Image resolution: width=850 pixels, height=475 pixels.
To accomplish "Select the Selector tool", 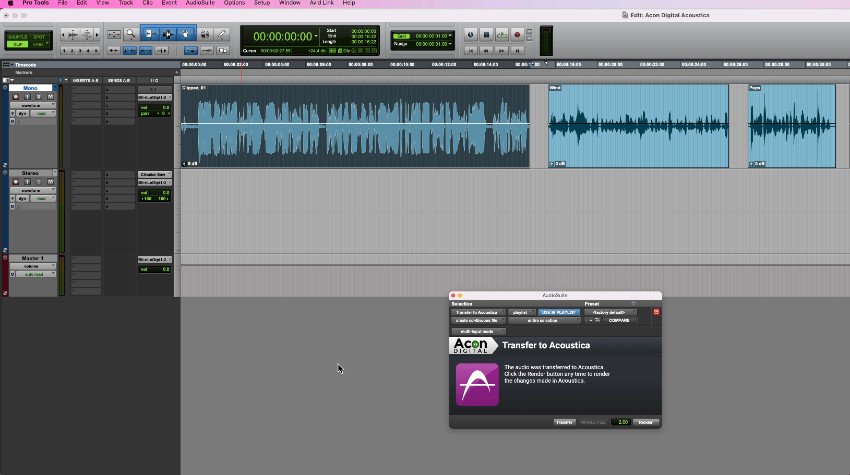I will point(168,35).
